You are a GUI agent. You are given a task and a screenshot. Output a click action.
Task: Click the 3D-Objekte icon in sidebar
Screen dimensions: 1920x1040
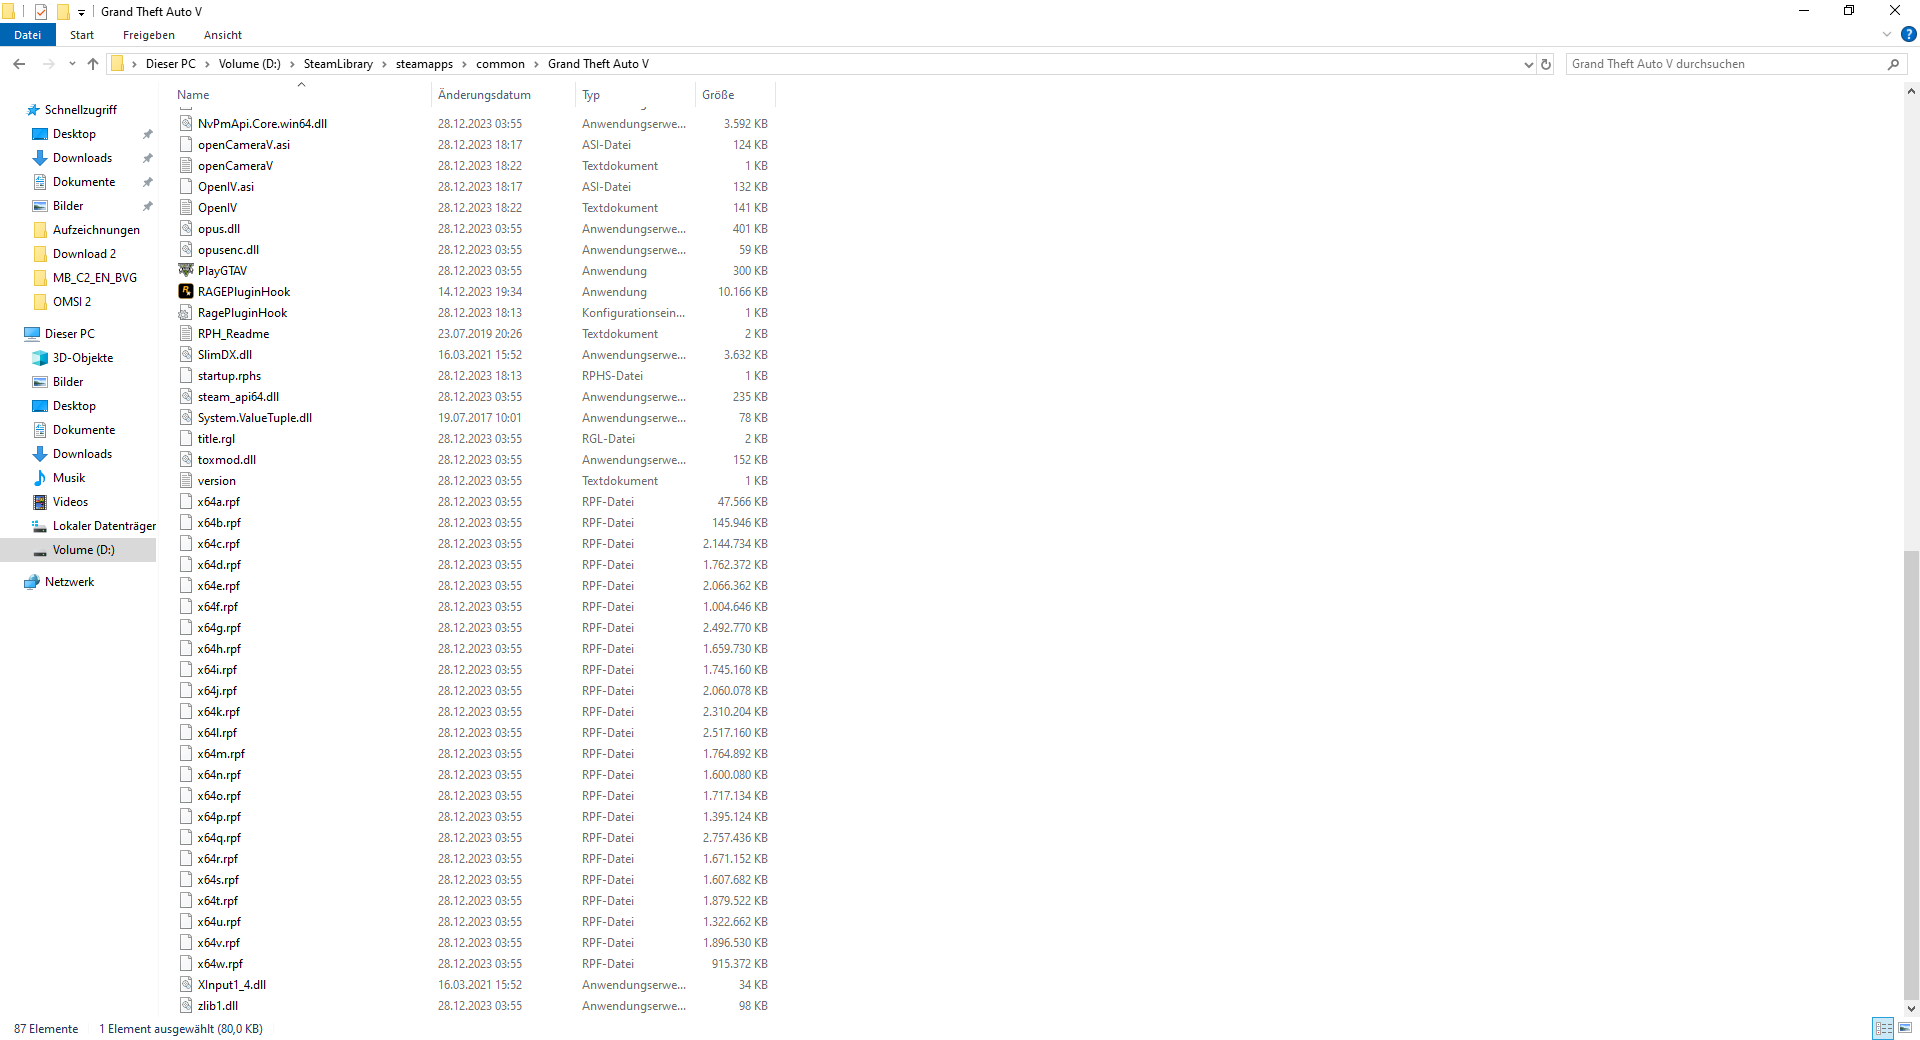[40, 358]
